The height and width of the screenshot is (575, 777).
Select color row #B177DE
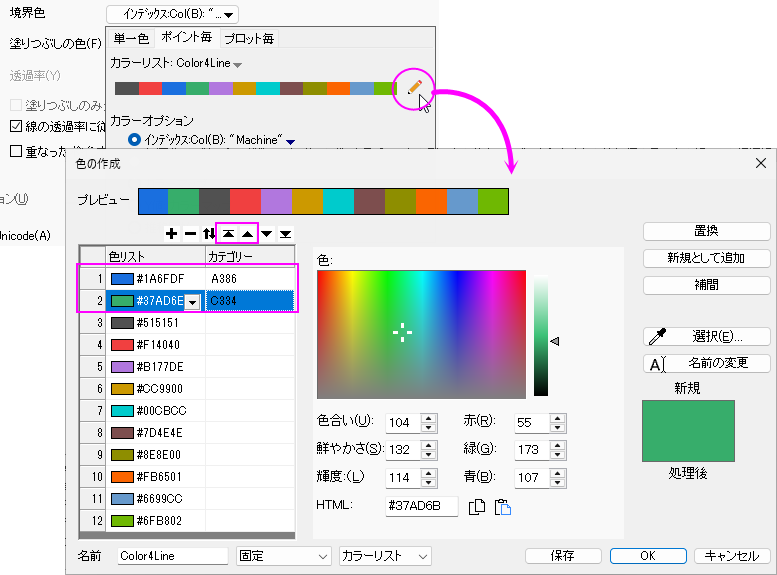coord(187,367)
